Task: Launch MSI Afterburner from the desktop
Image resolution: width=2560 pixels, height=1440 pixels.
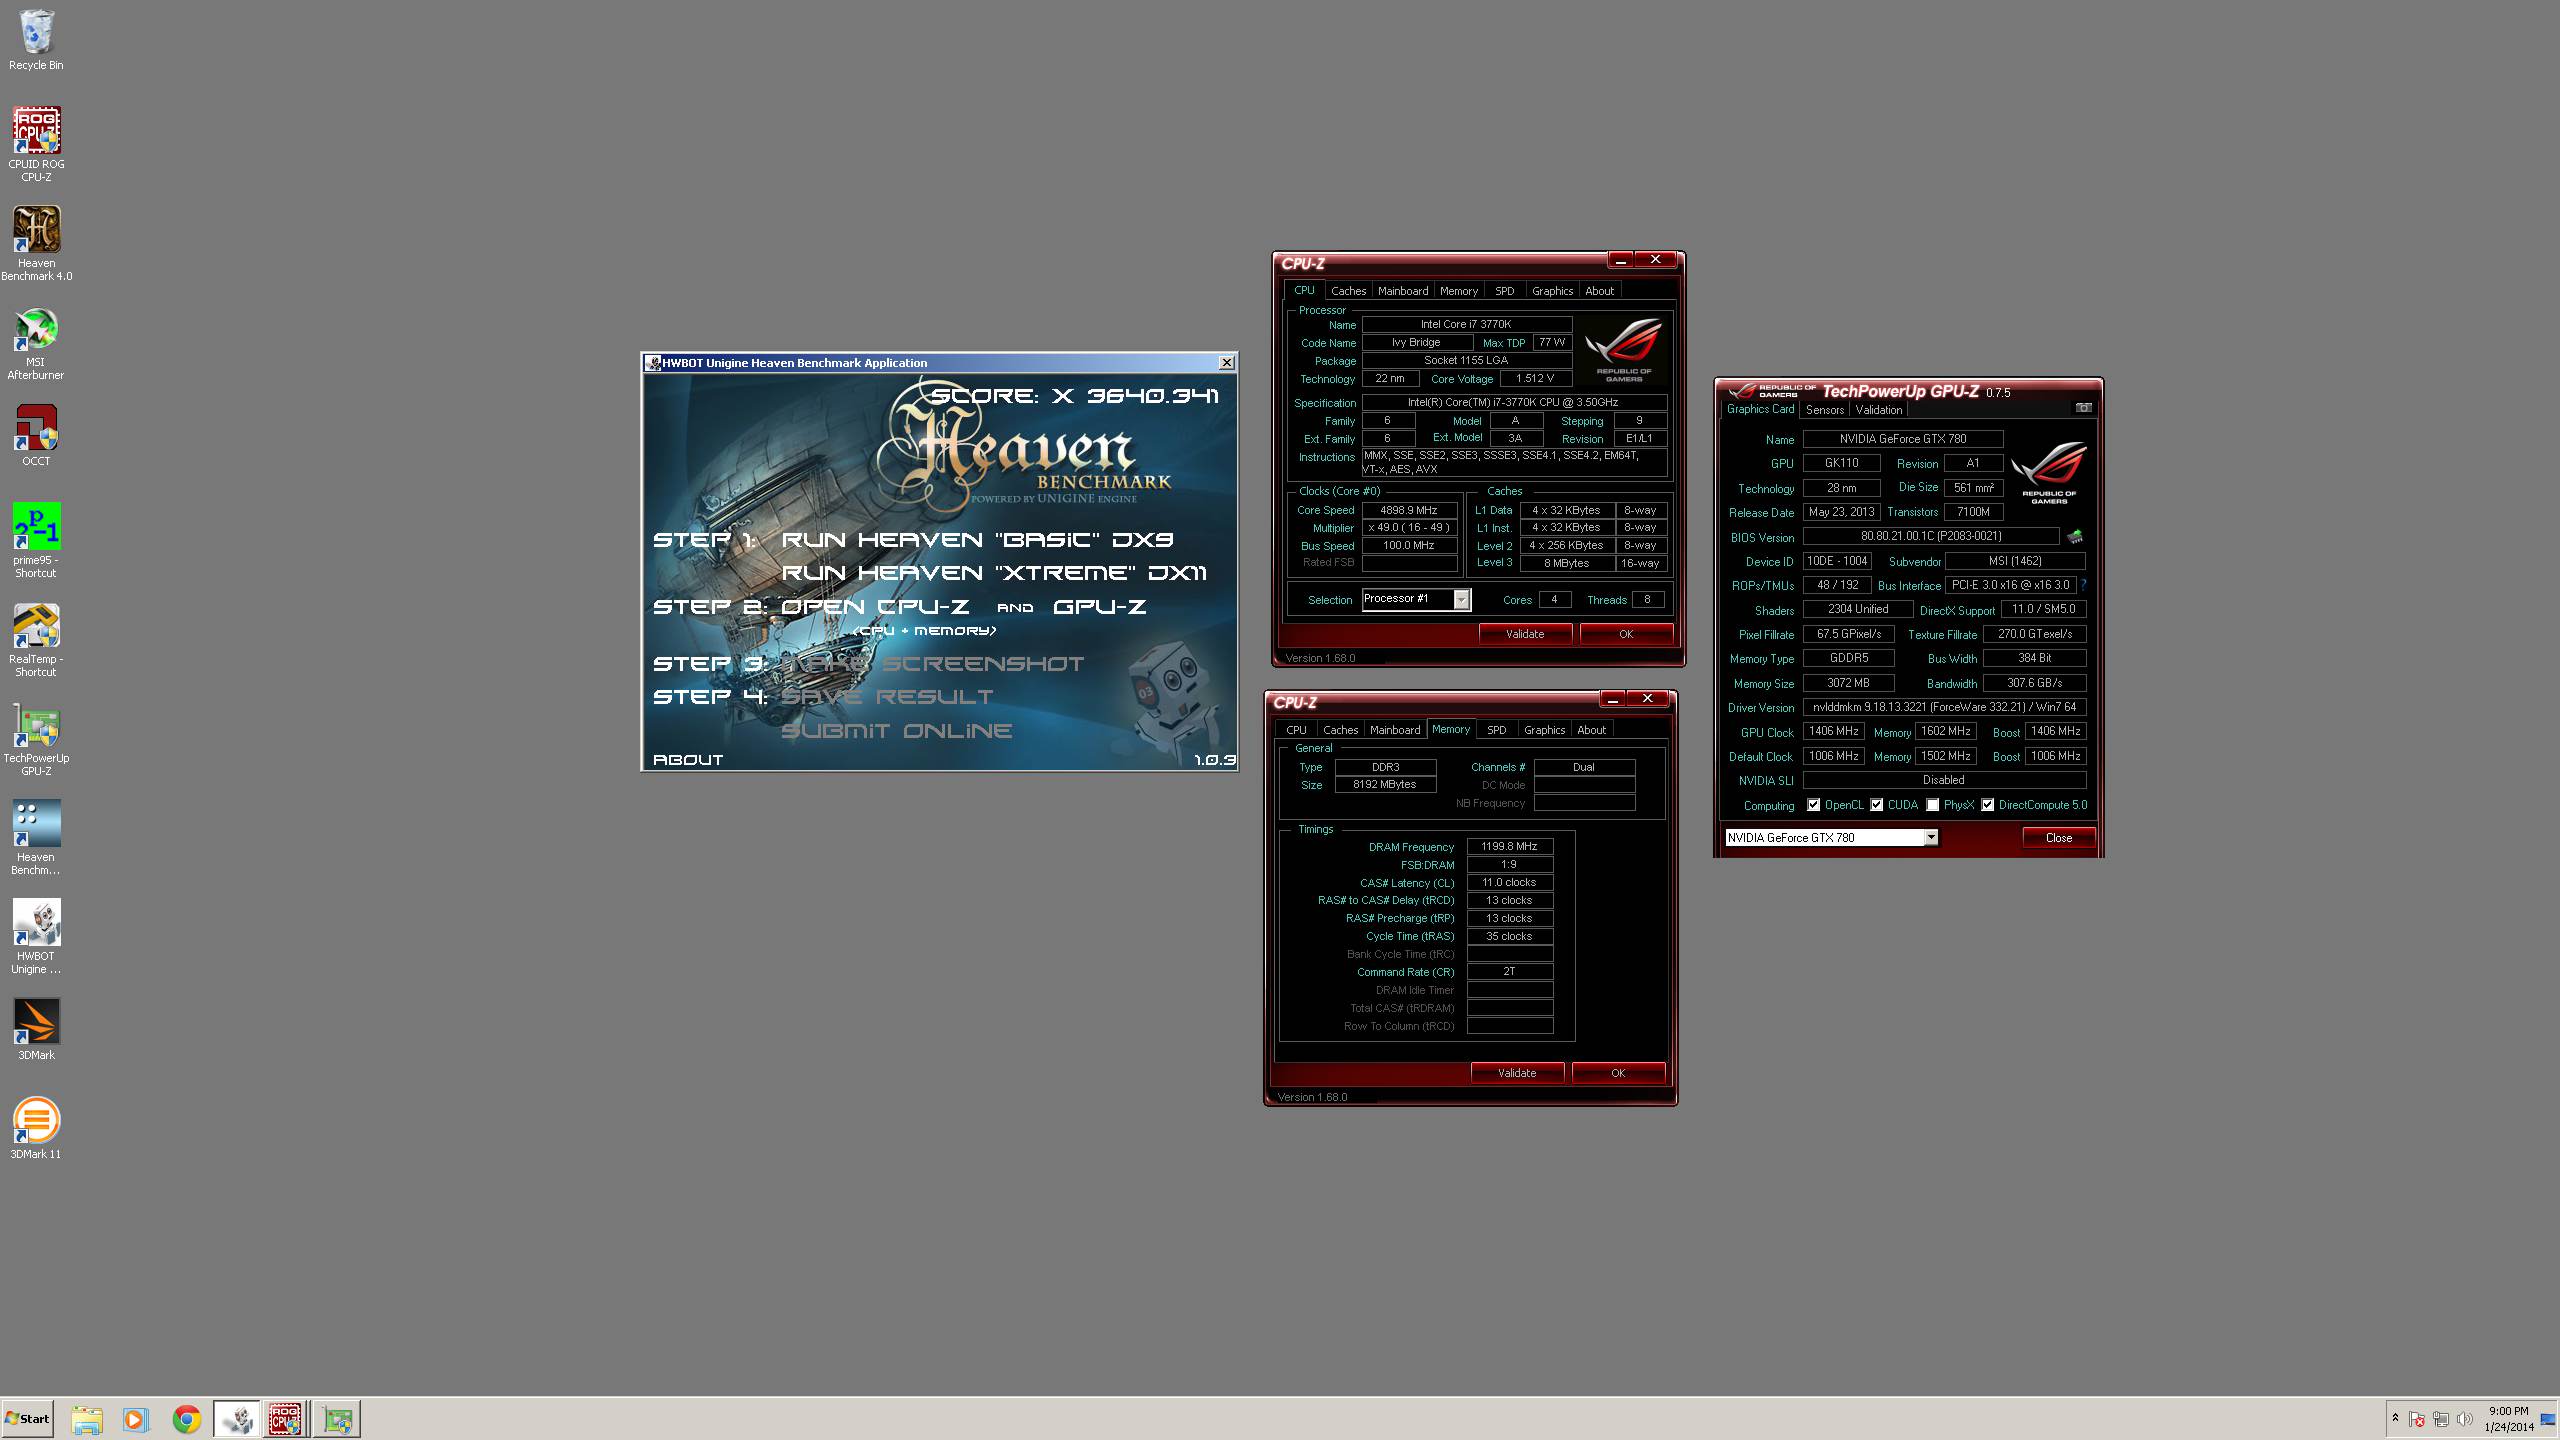Action: 36,342
